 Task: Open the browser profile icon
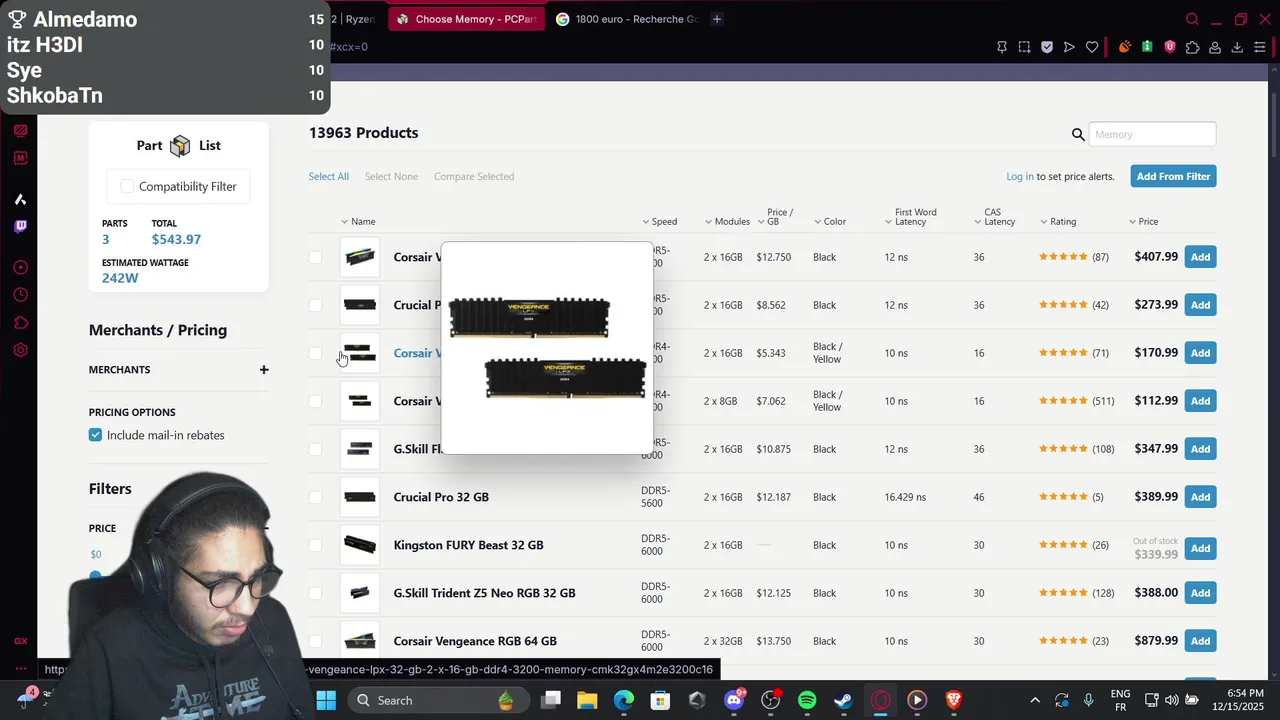pos(1215,47)
